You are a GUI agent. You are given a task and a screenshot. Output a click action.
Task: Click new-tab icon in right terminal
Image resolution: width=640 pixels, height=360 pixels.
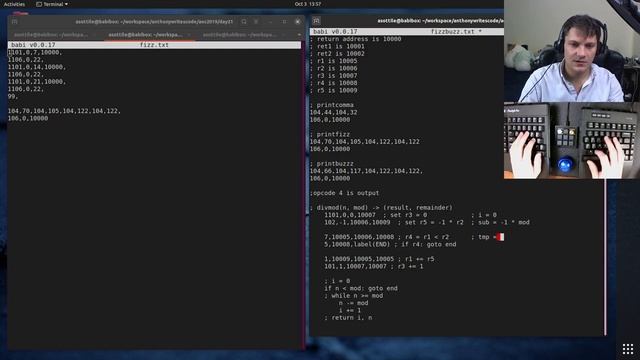[316, 21]
